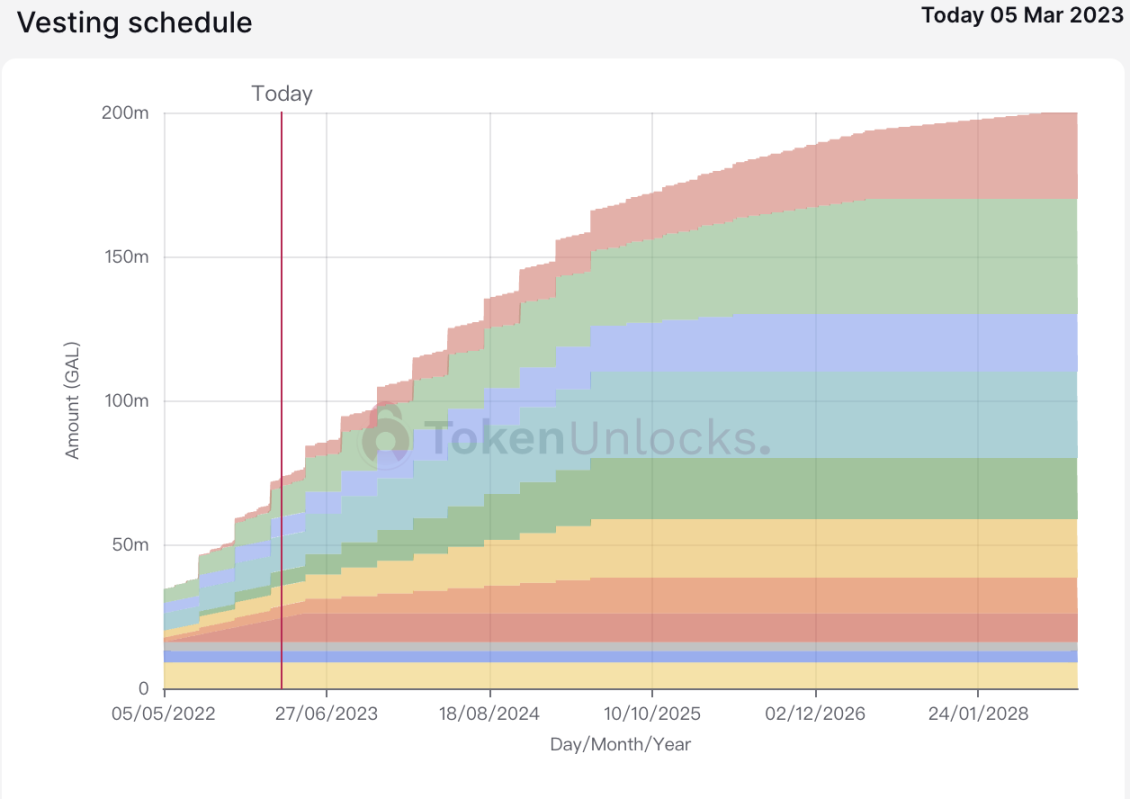Image resolution: width=1130 pixels, height=799 pixels.
Task: Click the 05/05/2022 start date label
Action: point(164,713)
